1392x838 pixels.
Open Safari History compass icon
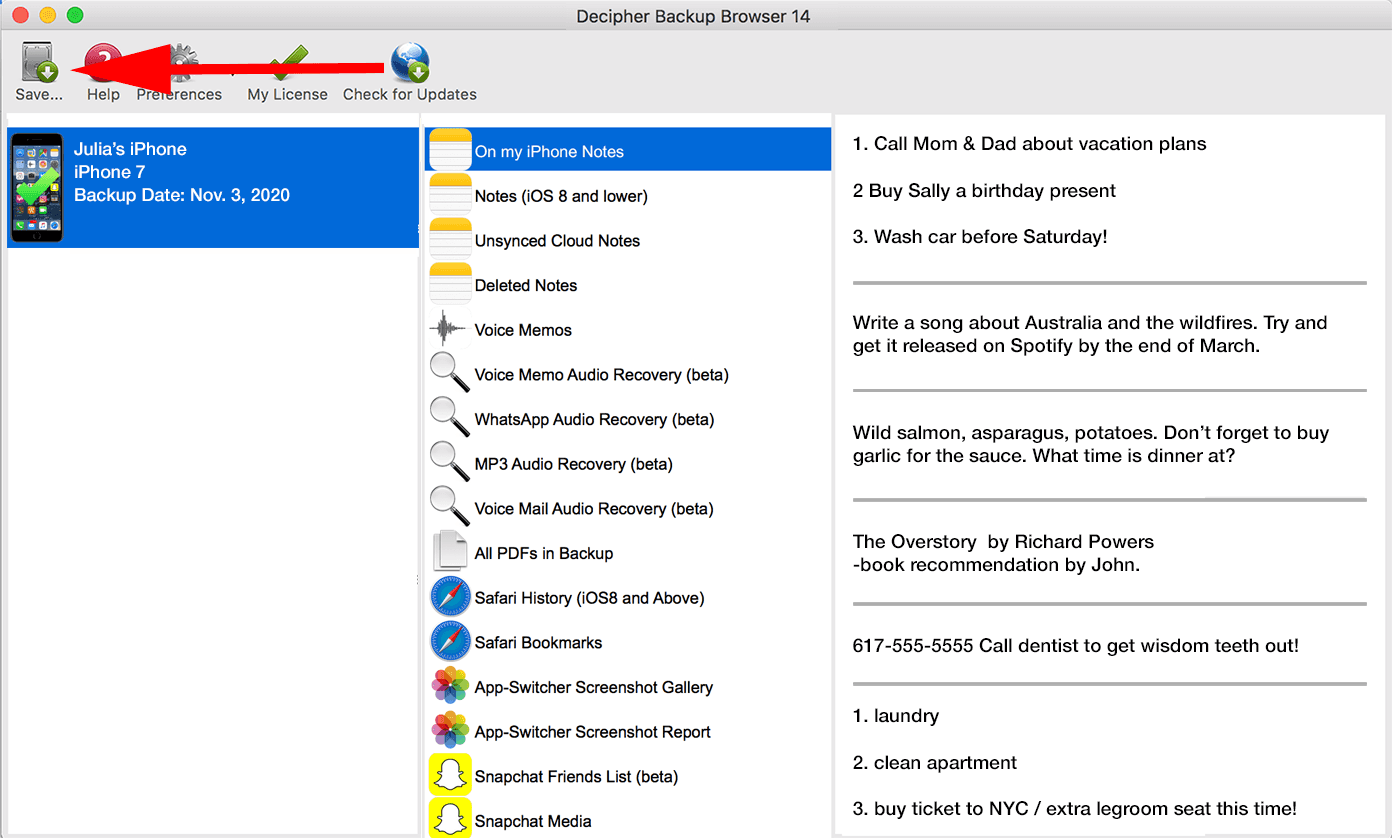[449, 598]
